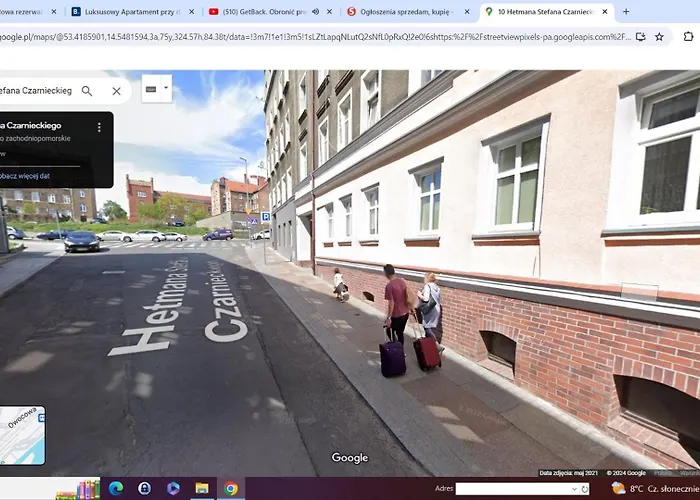Click the install app icon in address bar

[x=641, y=37]
